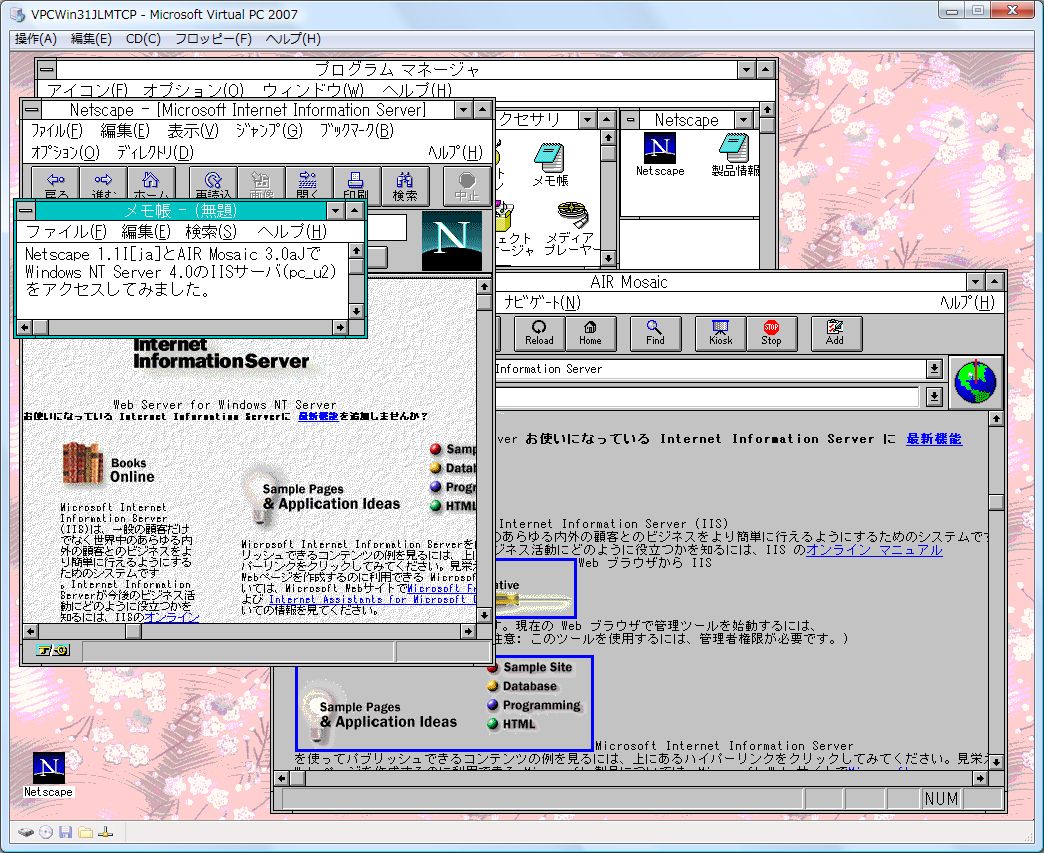
Task: Click the floppy disk icon in the Virtual PC status bar
Action: tap(65, 832)
